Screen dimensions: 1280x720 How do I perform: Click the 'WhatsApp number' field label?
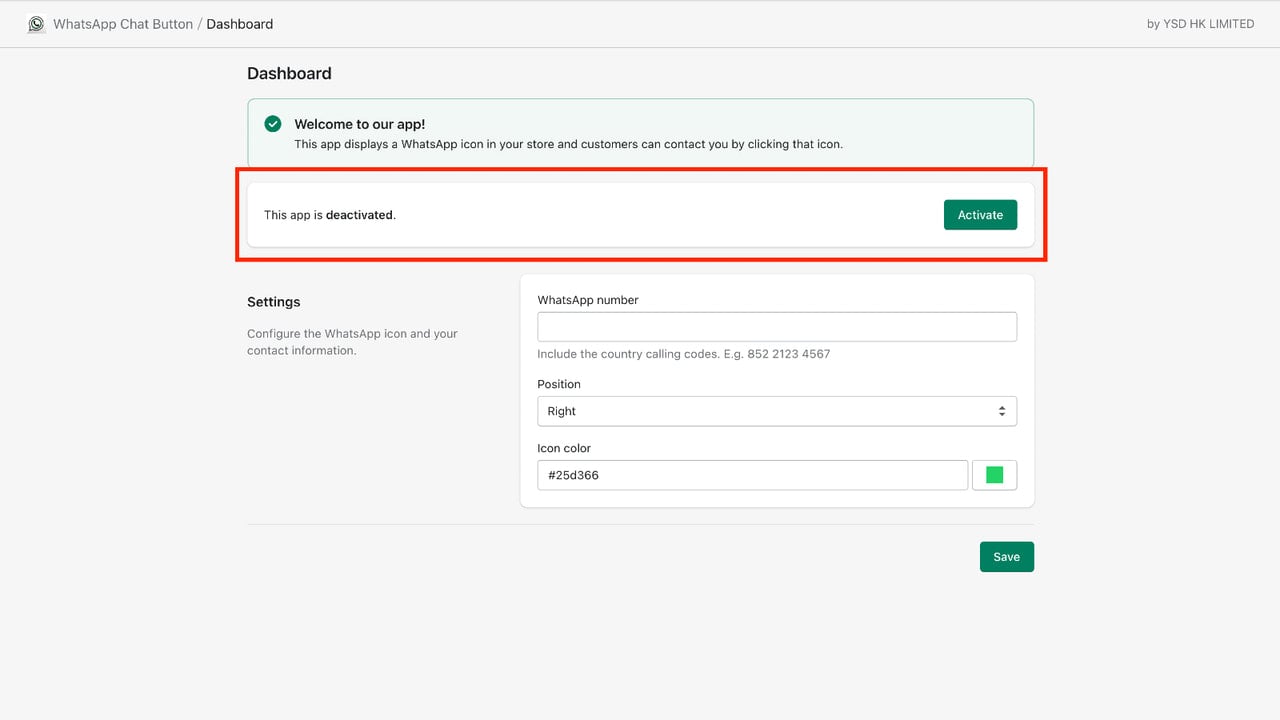[x=588, y=300]
